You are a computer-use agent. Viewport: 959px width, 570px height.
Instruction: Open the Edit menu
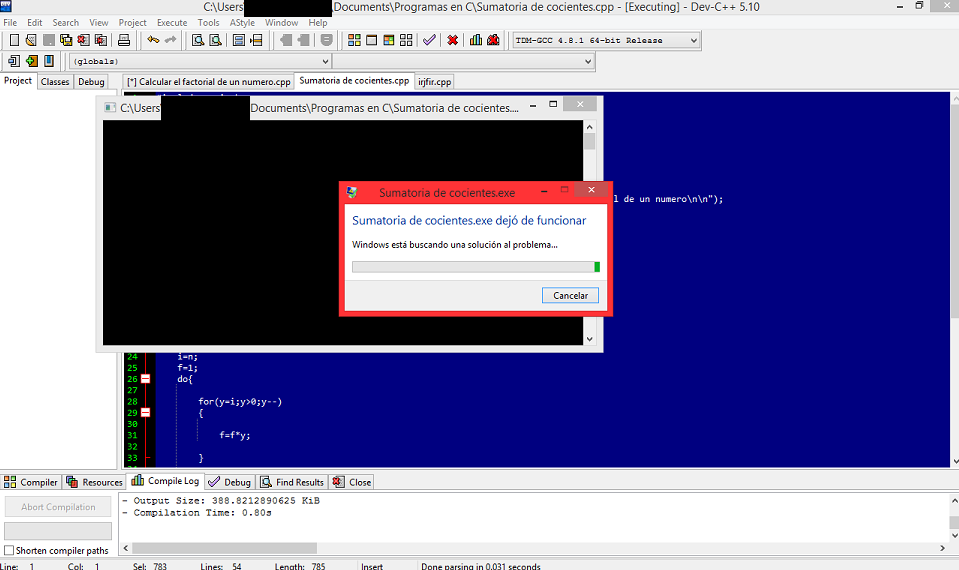click(35, 23)
